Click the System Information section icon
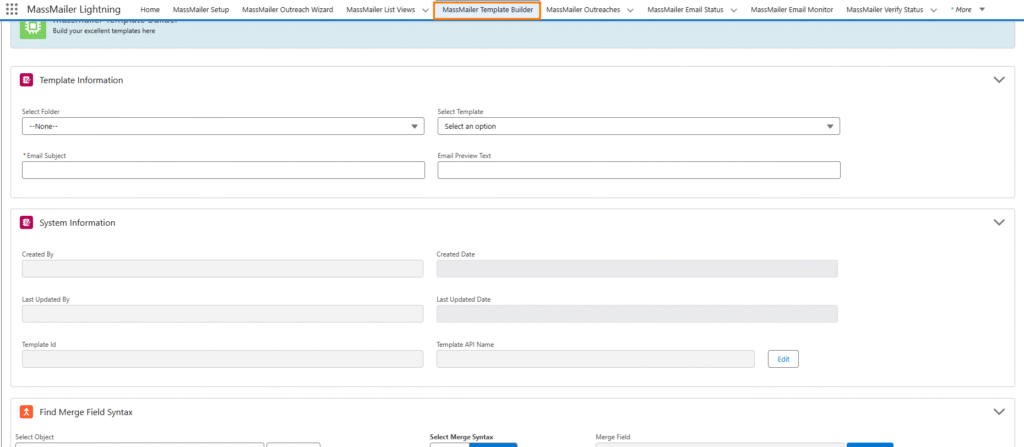 26,222
